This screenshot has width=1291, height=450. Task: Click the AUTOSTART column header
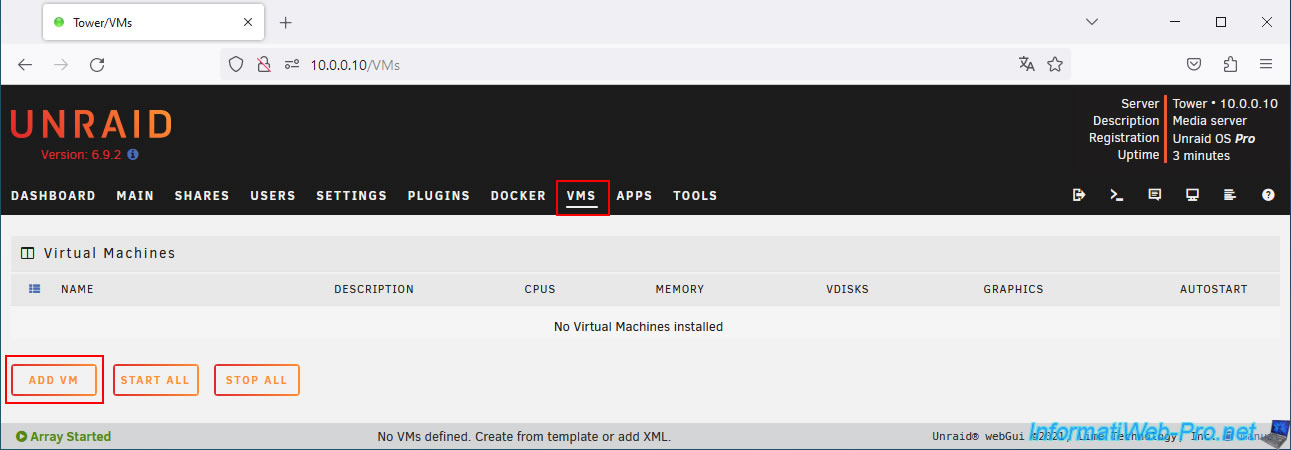[x=1214, y=289]
